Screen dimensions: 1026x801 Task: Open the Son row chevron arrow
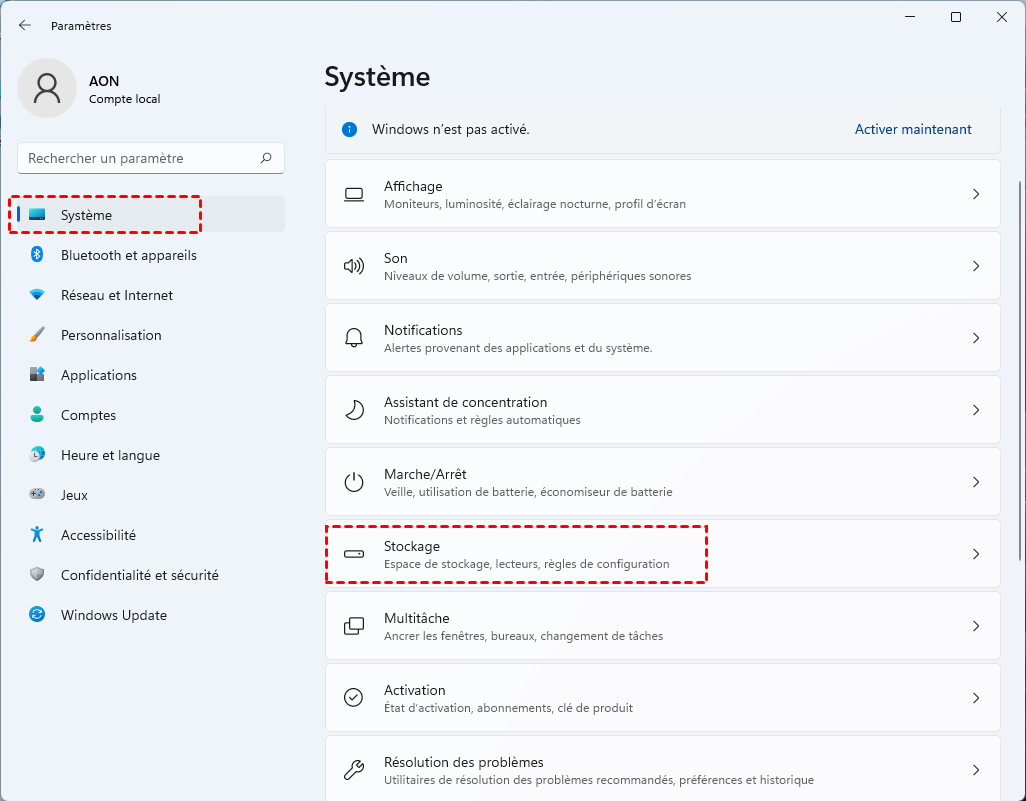click(x=976, y=266)
